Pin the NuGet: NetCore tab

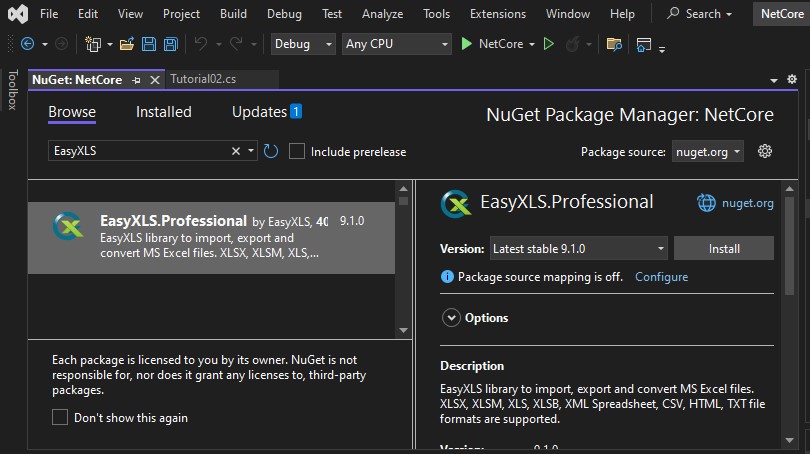[x=136, y=80]
